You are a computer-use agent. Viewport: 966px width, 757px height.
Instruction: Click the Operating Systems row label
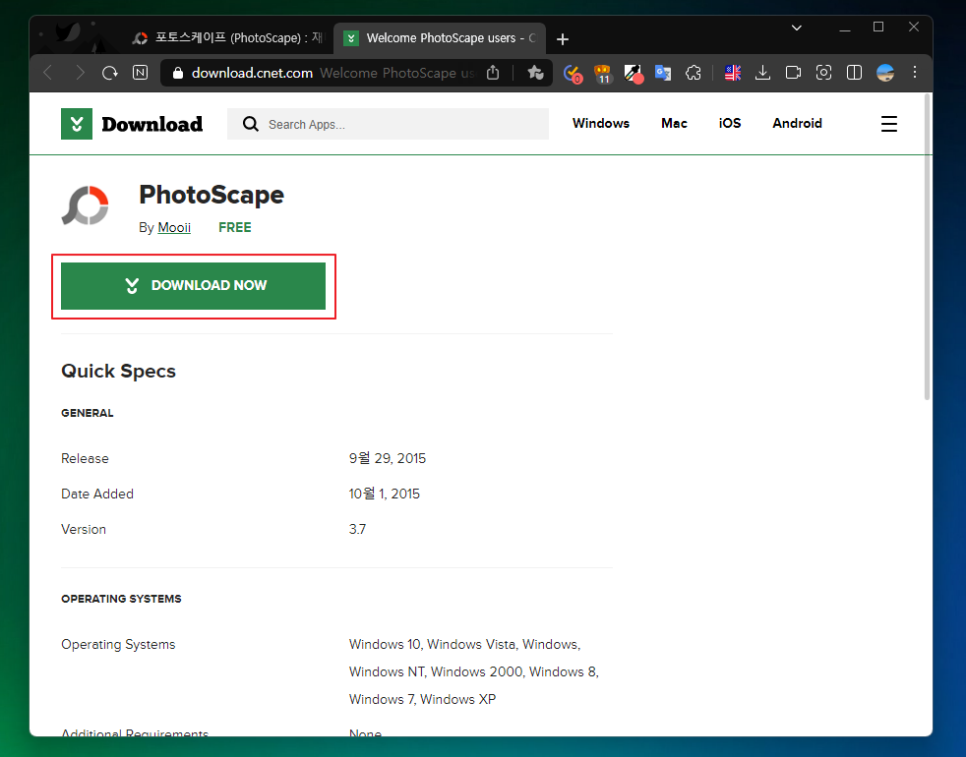(118, 644)
